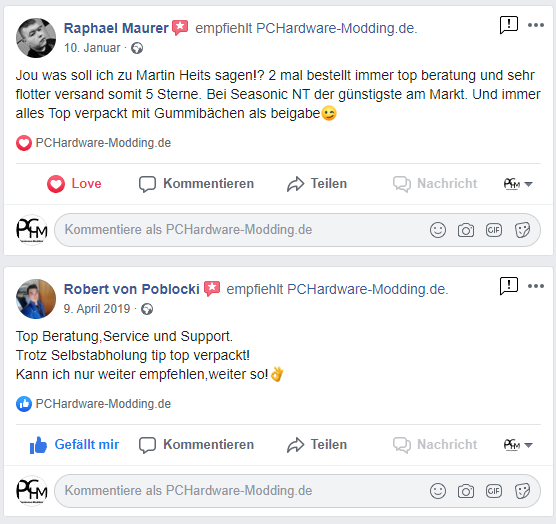The width and height of the screenshot is (556, 524).
Task: Click camera icon in Robert's comment box
Action: click(x=466, y=491)
